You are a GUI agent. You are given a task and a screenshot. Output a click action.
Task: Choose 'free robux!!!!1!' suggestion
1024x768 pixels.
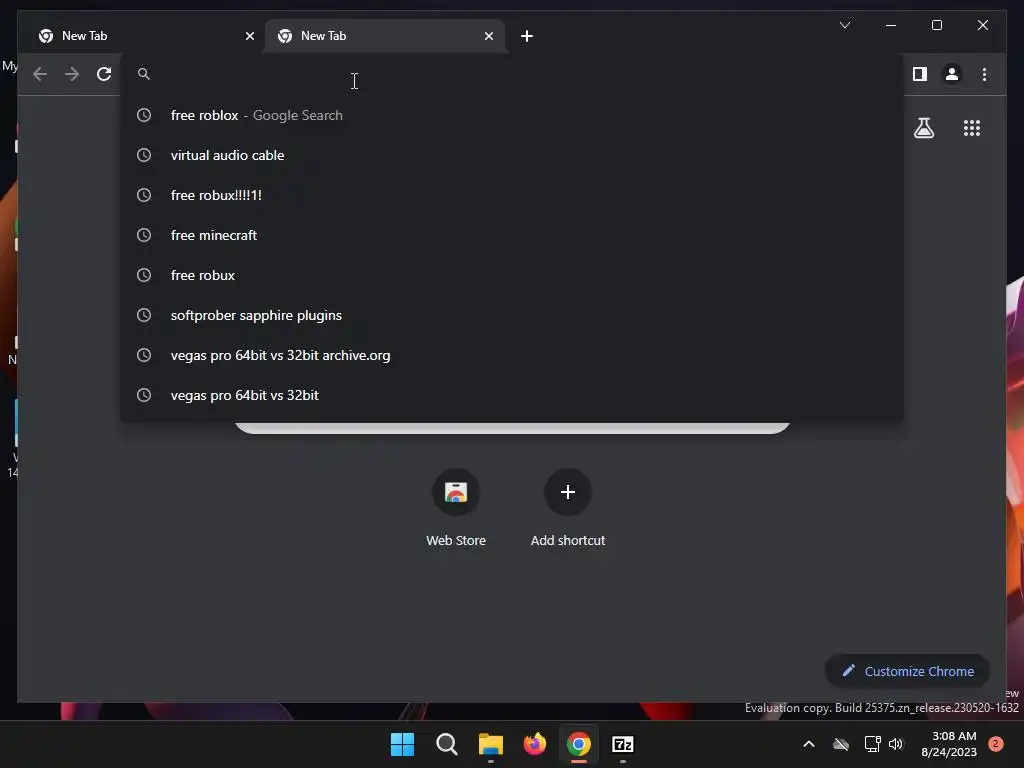[x=511, y=195]
